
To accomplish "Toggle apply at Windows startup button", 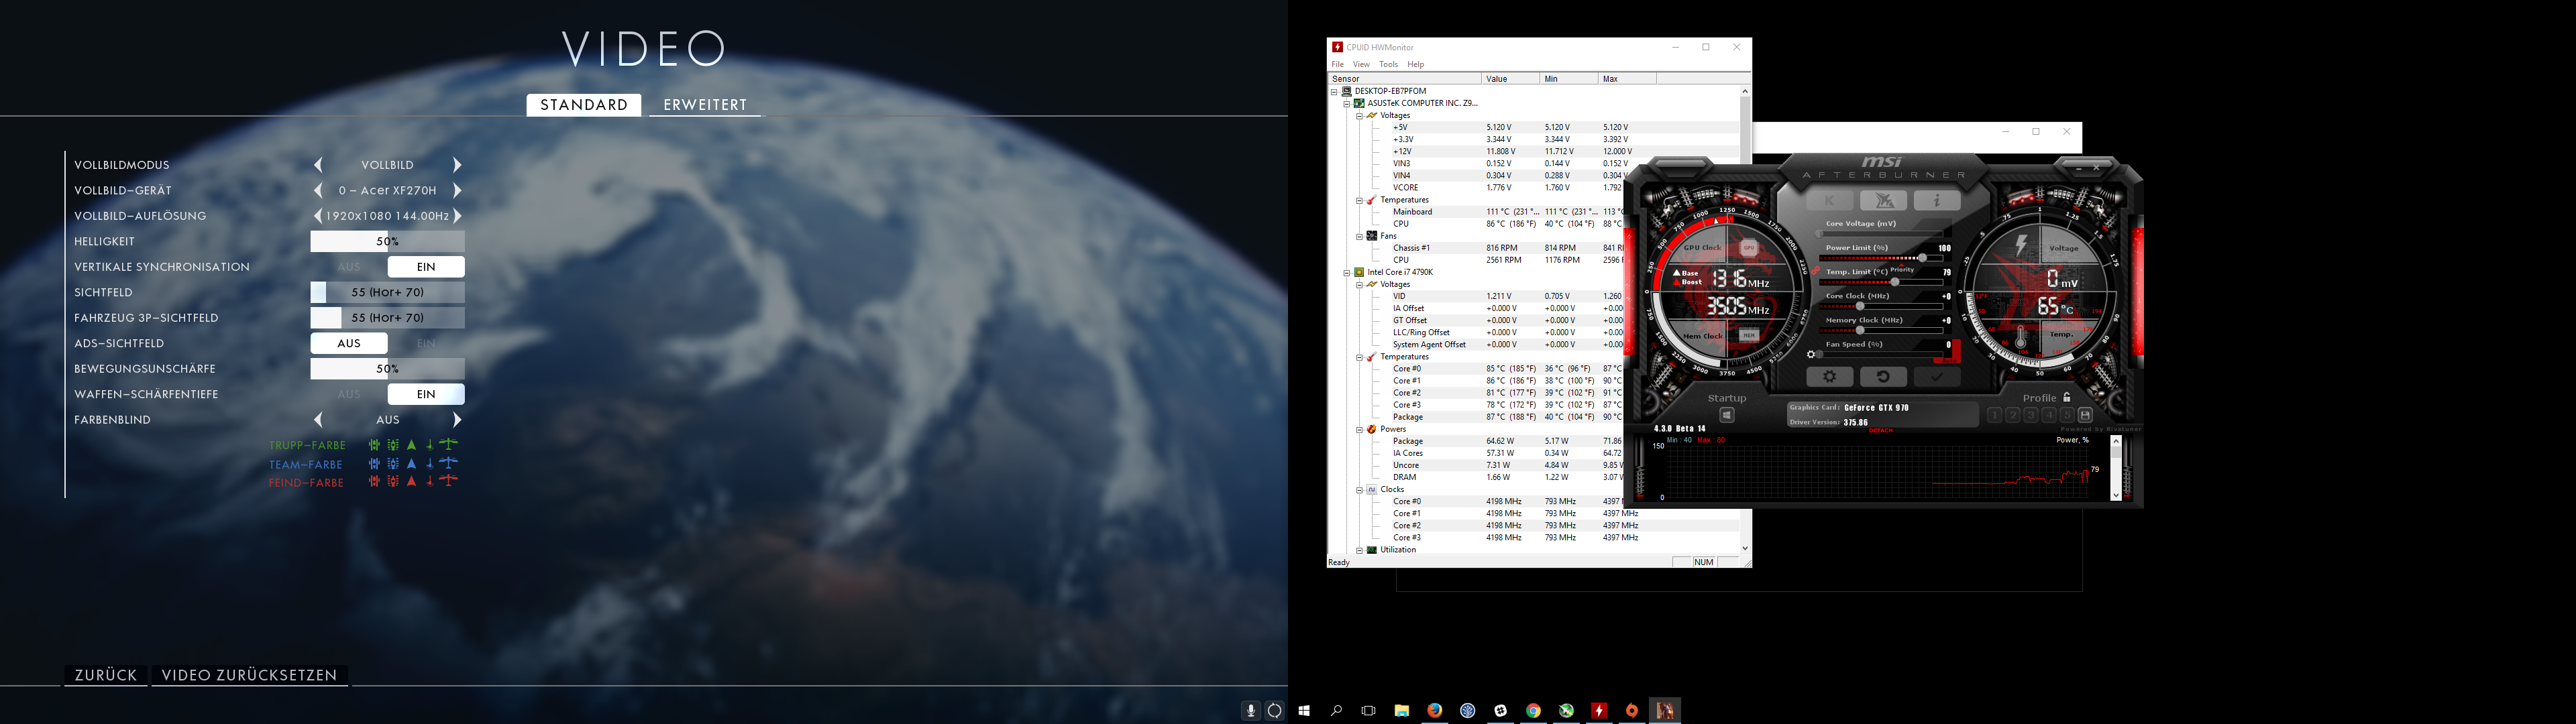I will pyautogui.click(x=1726, y=415).
